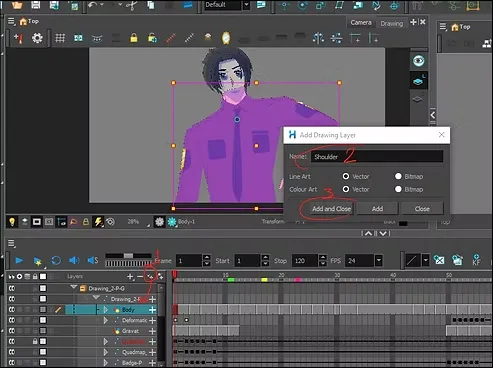Click the layers overlay icon below the eye

coord(418,81)
